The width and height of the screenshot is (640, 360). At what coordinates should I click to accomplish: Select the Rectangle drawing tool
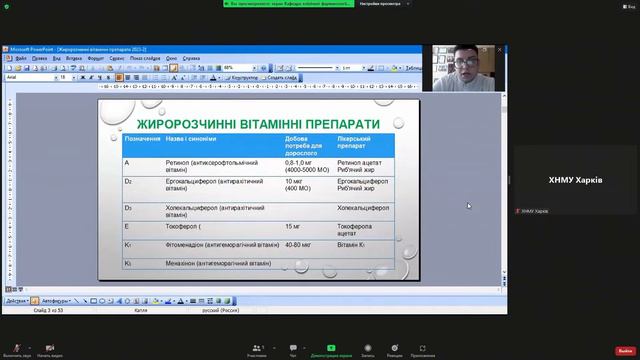click(x=93, y=301)
